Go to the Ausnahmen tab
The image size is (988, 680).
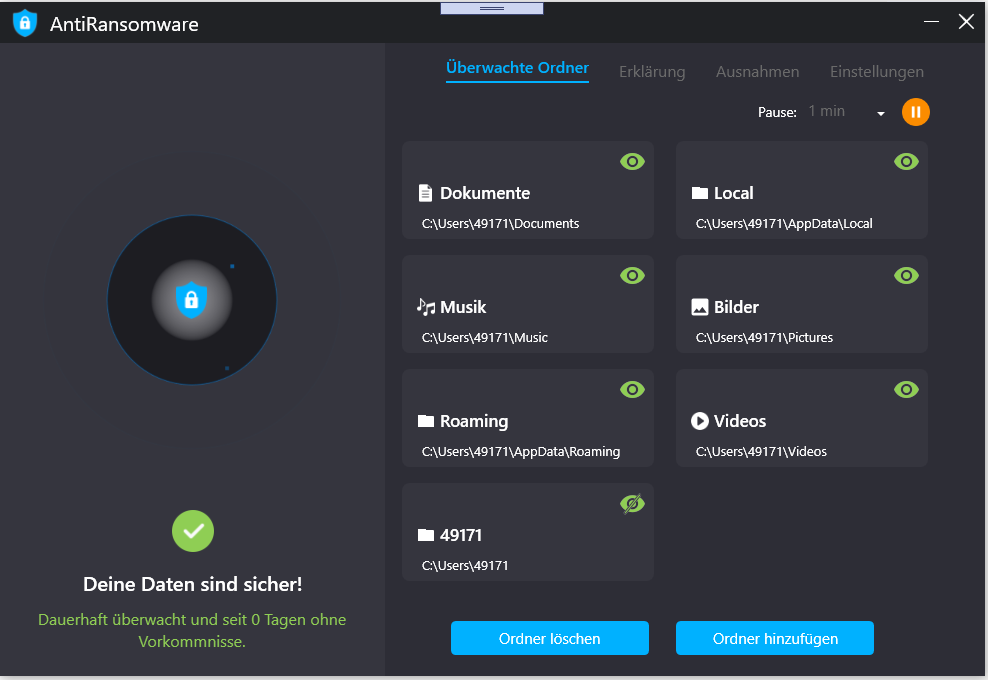click(x=757, y=72)
